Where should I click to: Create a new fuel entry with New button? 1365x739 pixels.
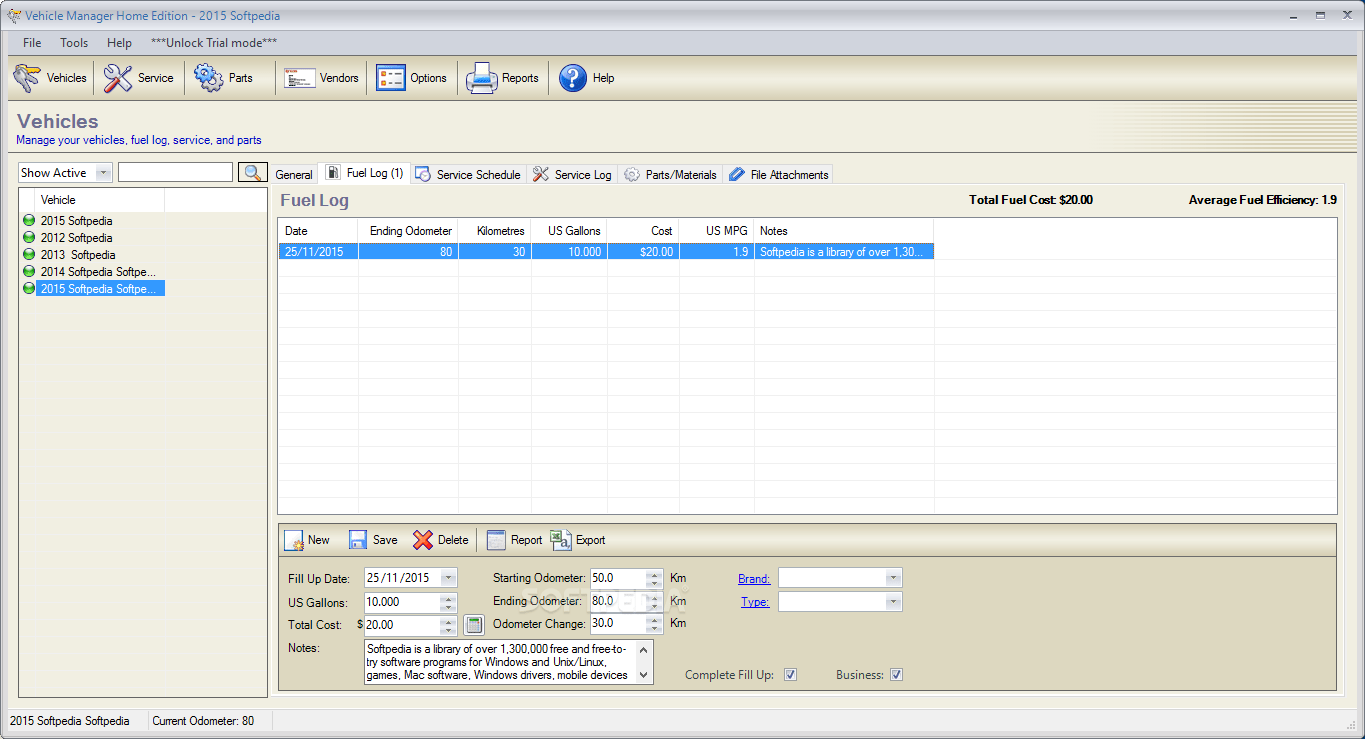(308, 539)
